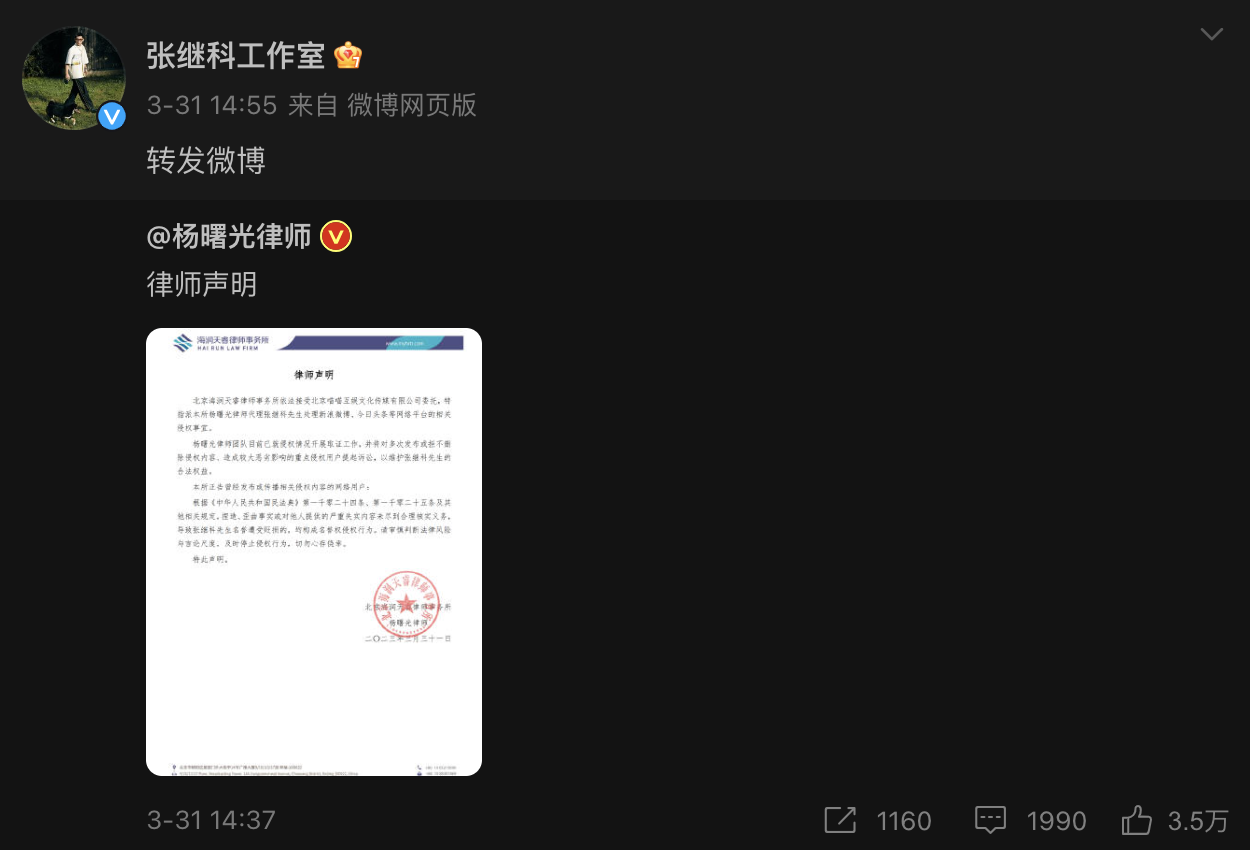
Task: Open the original post 3-31 14:37 timestamp
Action: coord(211,821)
